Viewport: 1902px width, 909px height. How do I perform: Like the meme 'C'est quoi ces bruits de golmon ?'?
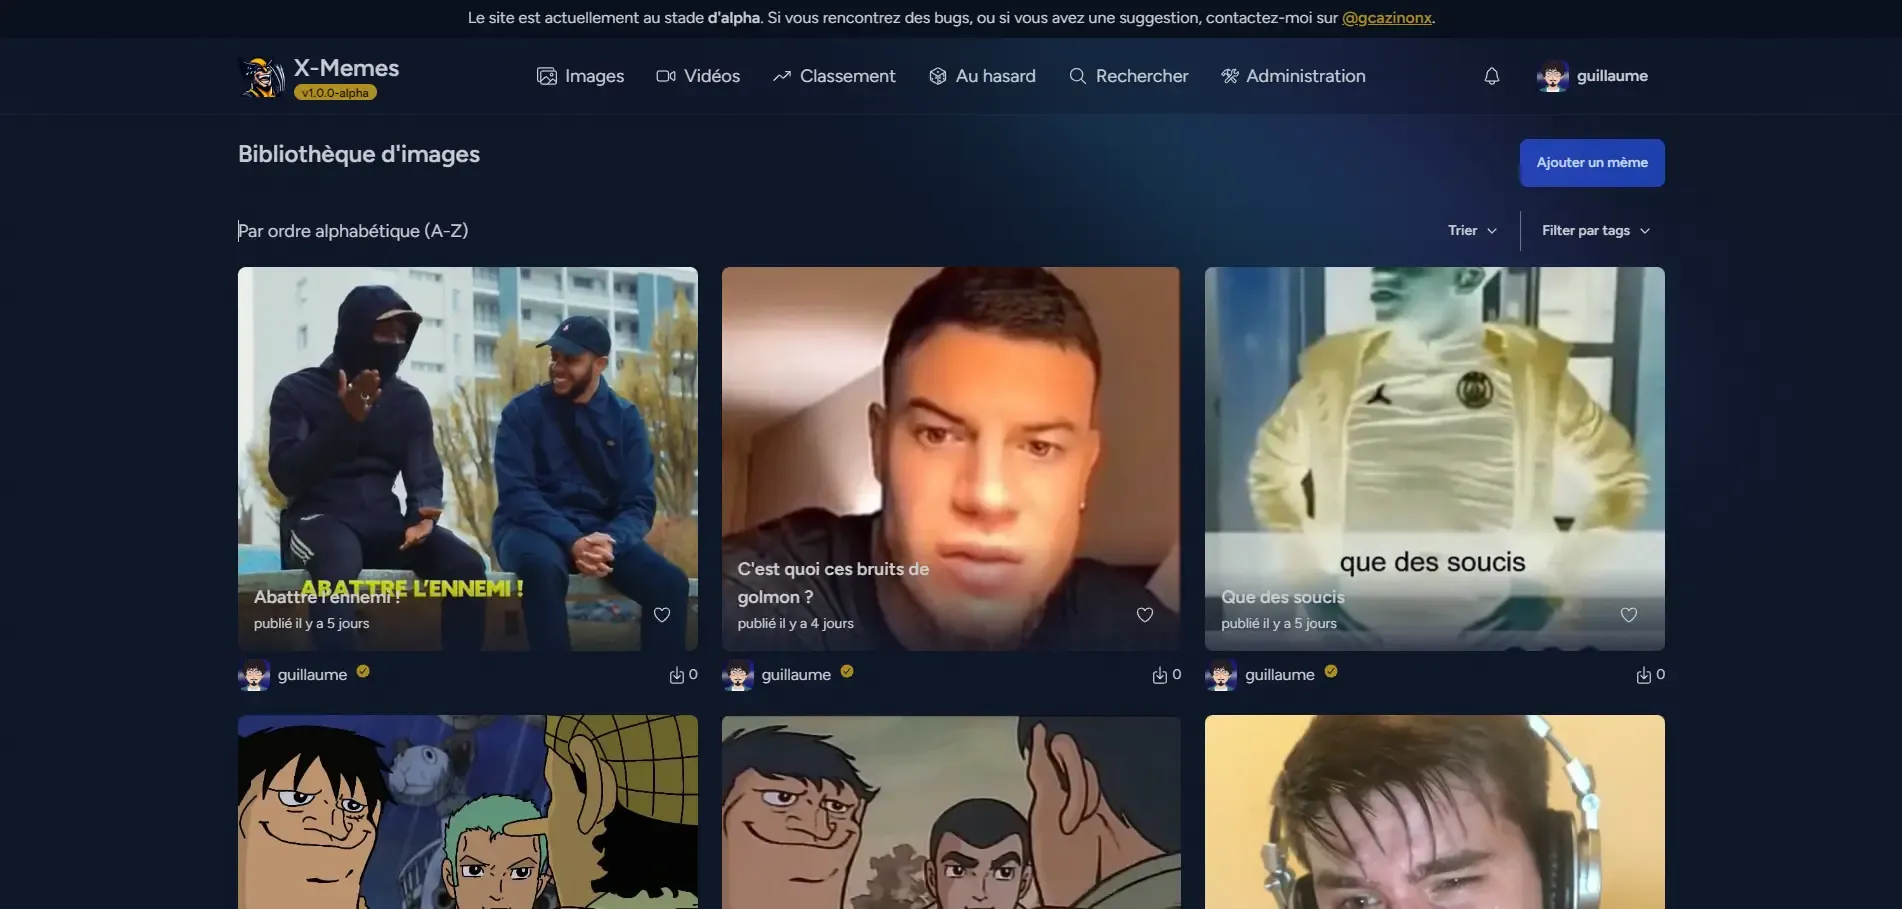[x=1144, y=614]
